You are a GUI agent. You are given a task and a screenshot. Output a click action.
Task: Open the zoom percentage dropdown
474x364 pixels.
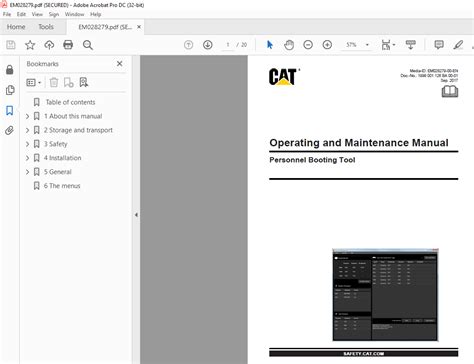point(367,45)
